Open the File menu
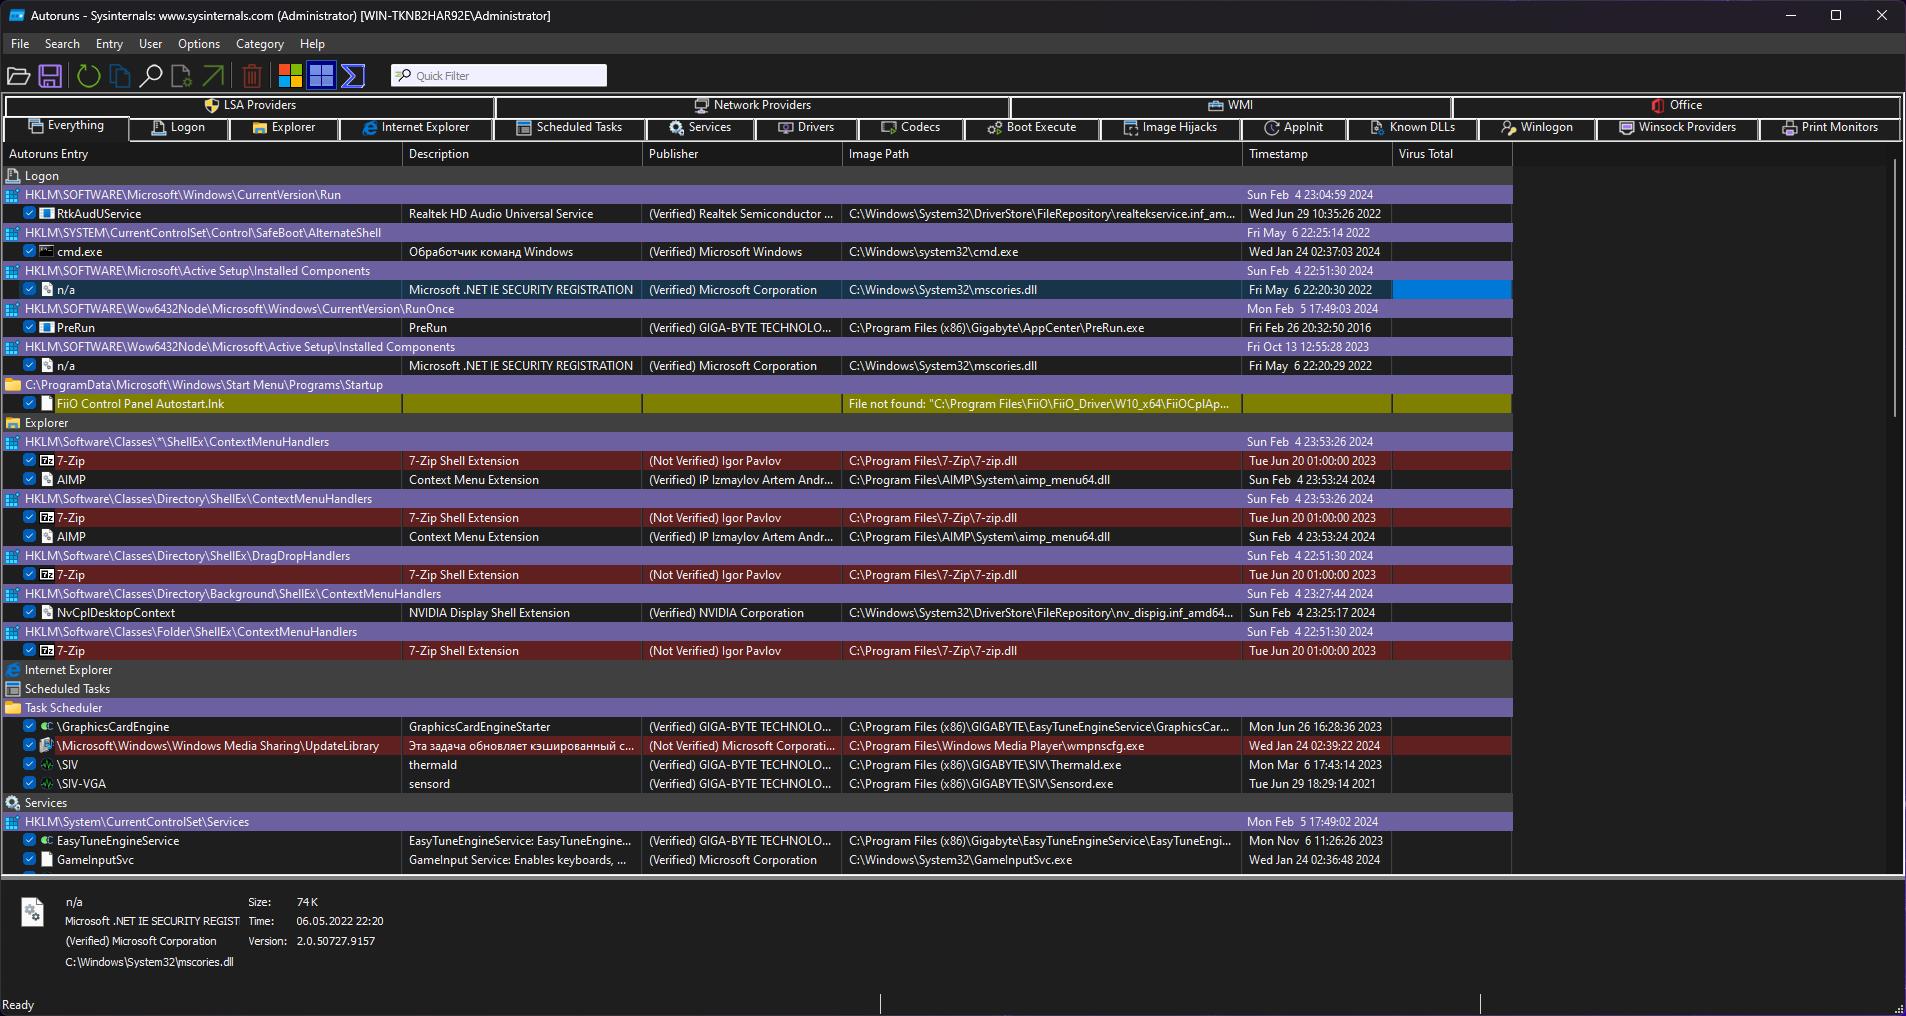Image resolution: width=1906 pixels, height=1016 pixels. pyautogui.click(x=20, y=44)
